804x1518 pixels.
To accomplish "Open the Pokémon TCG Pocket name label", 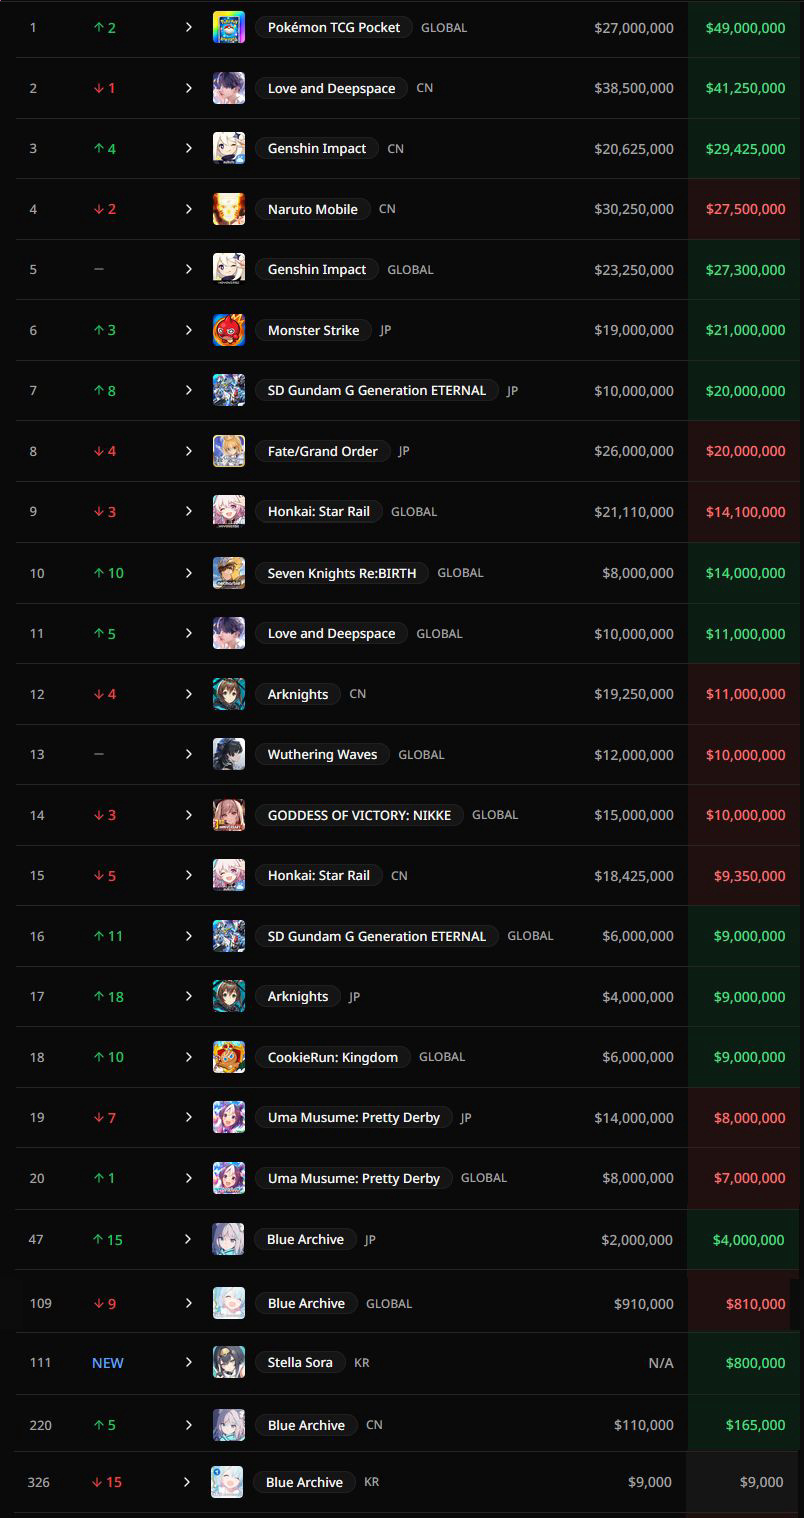I will pos(334,28).
